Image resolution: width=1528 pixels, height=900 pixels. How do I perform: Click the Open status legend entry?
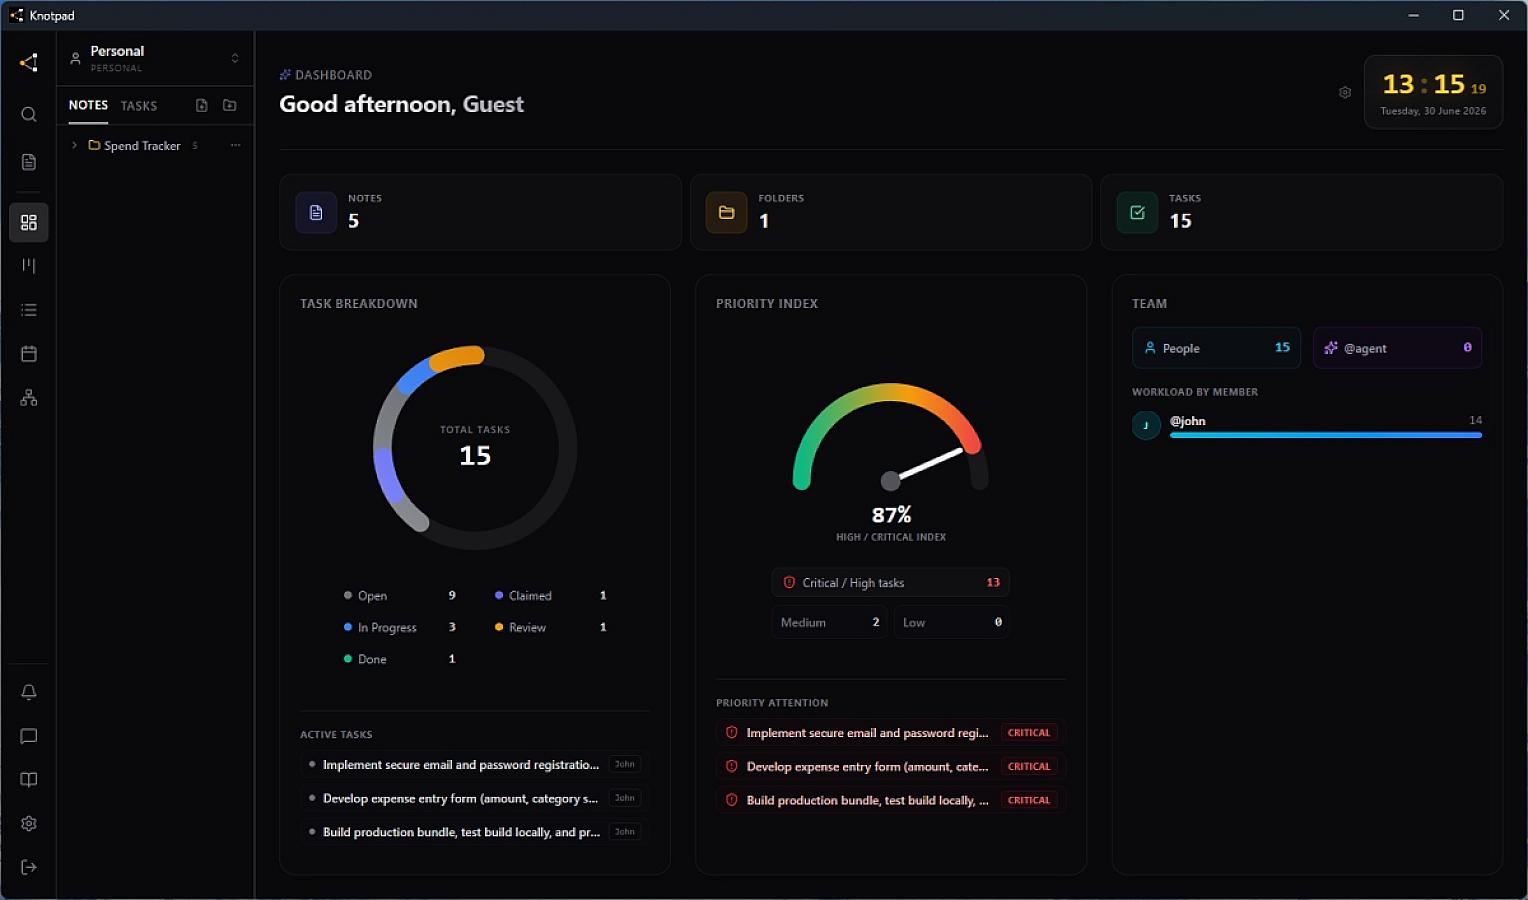pyautogui.click(x=399, y=595)
